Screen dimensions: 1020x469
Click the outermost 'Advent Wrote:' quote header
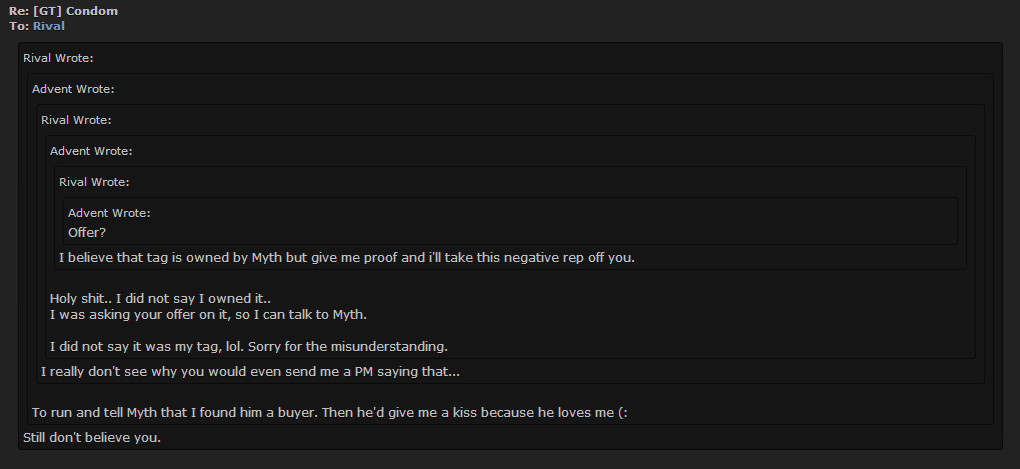click(x=74, y=89)
